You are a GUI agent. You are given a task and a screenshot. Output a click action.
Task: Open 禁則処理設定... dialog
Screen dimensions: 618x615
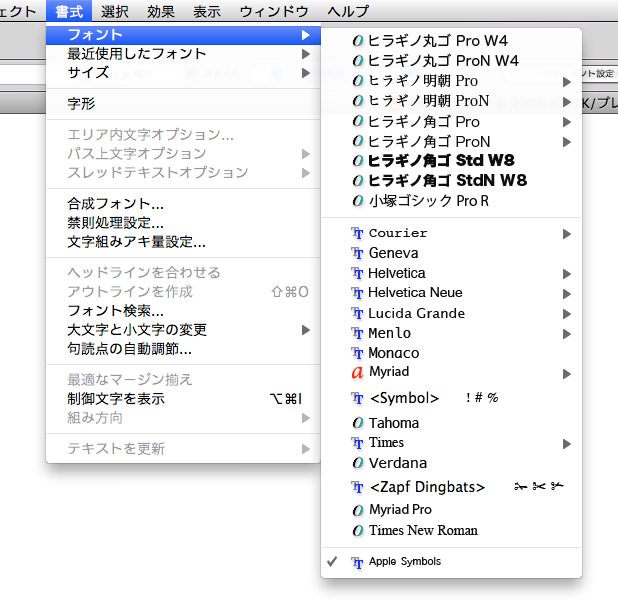click(183, 223)
